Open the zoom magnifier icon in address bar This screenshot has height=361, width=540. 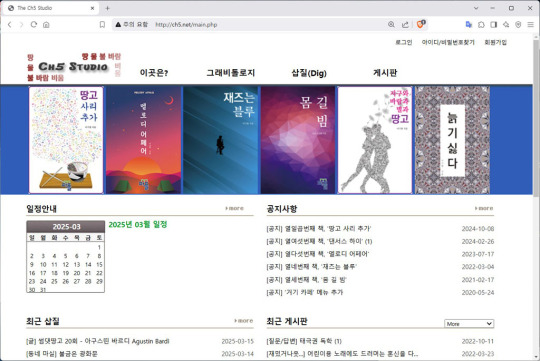click(x=391, y=24)
